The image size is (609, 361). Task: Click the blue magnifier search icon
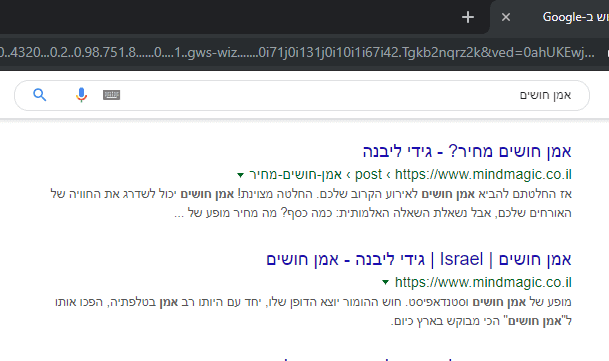39,95
